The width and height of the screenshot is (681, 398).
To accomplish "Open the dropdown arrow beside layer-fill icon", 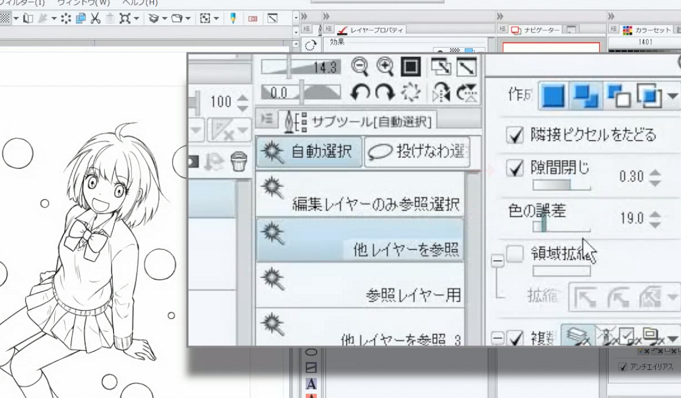I will tap(165, 18).
